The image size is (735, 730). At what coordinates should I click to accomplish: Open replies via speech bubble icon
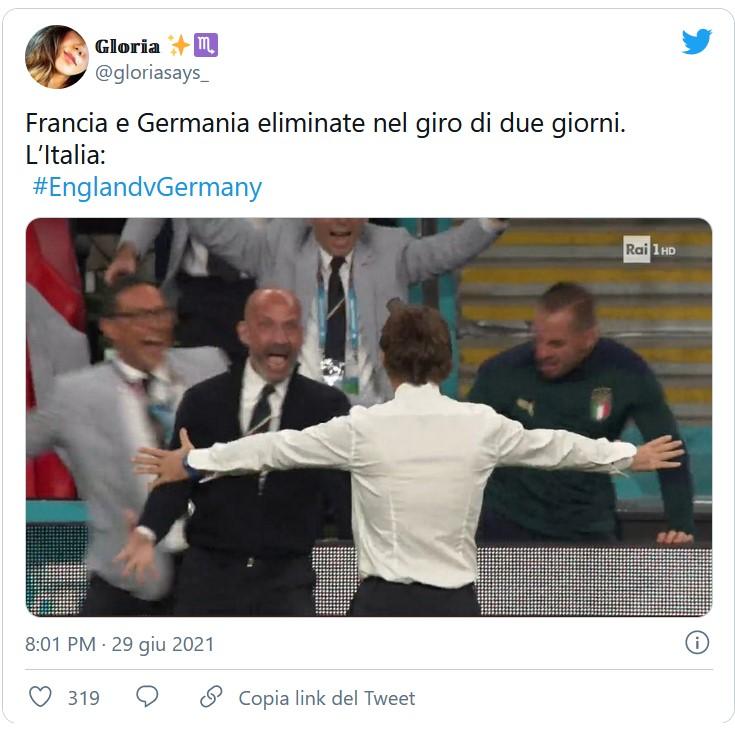click(x=147, y=696)
